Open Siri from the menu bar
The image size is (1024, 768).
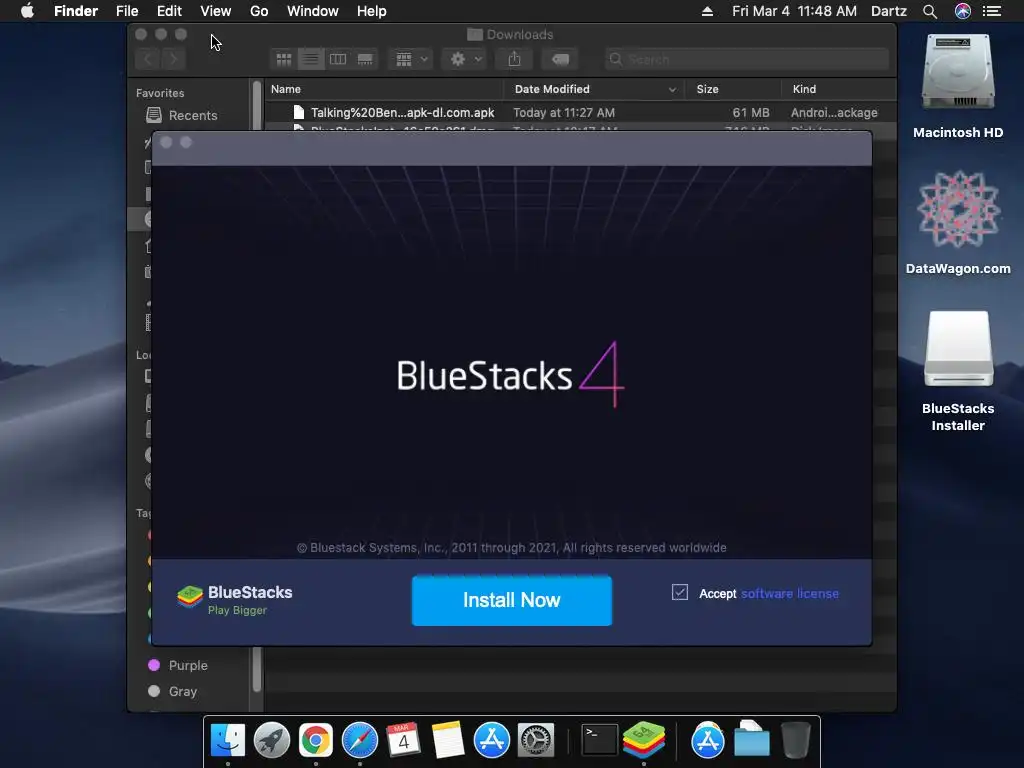[963, 11]
